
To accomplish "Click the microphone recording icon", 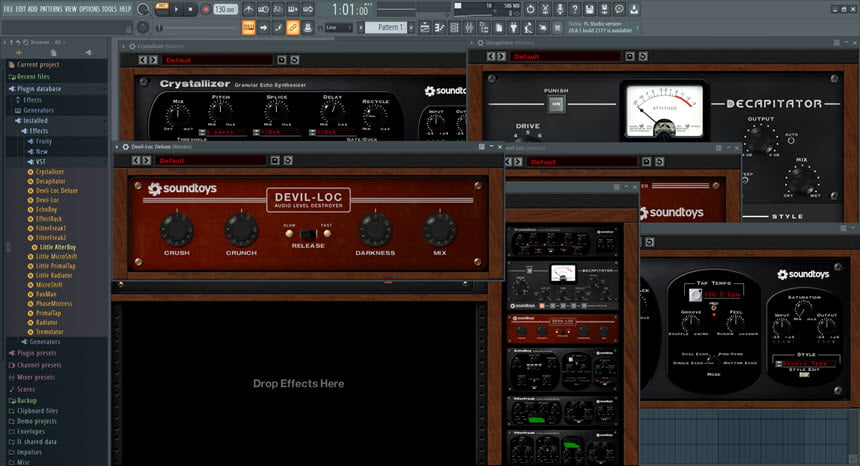I will pos(559,9).
